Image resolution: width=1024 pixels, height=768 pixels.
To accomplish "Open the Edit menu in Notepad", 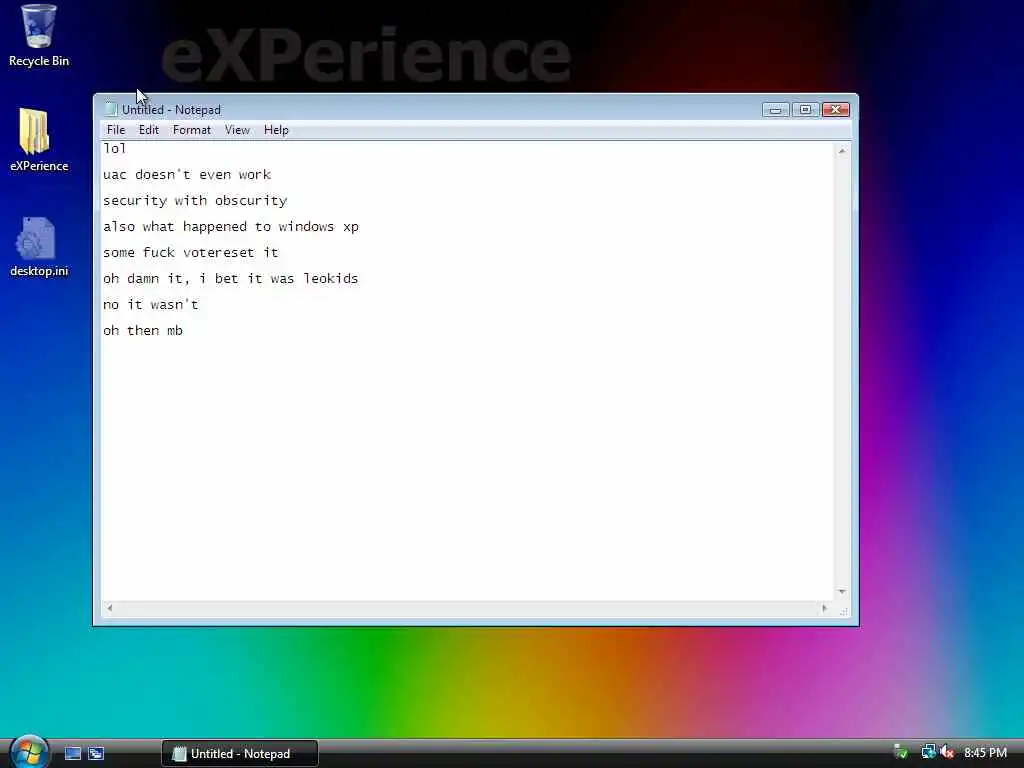I will point(149,130).
